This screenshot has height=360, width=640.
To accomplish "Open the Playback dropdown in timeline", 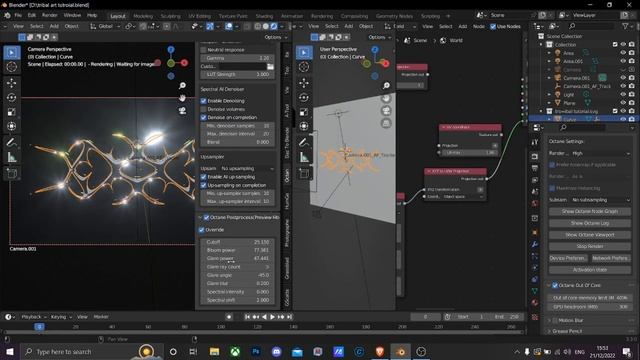I will [33, 317].
